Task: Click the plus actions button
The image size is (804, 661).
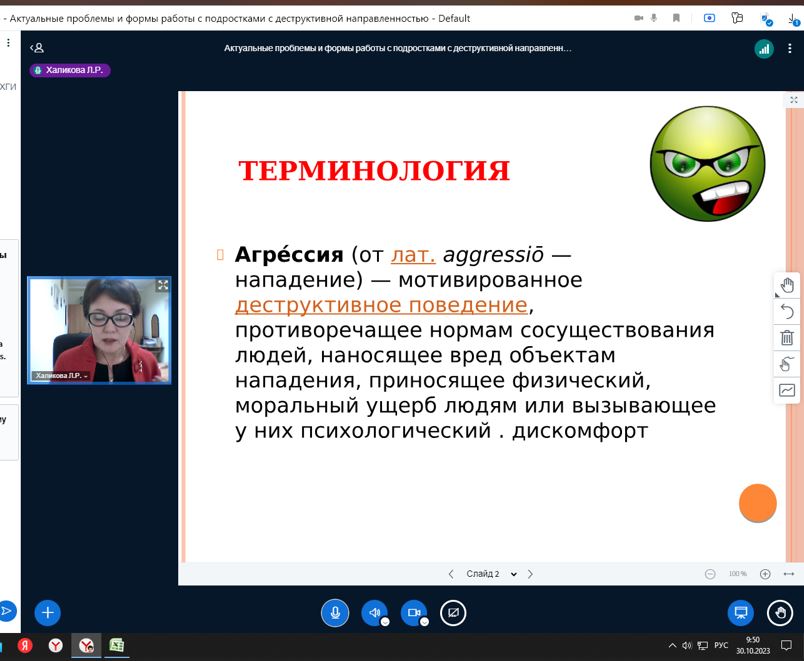Action: [x=47, y=612]
